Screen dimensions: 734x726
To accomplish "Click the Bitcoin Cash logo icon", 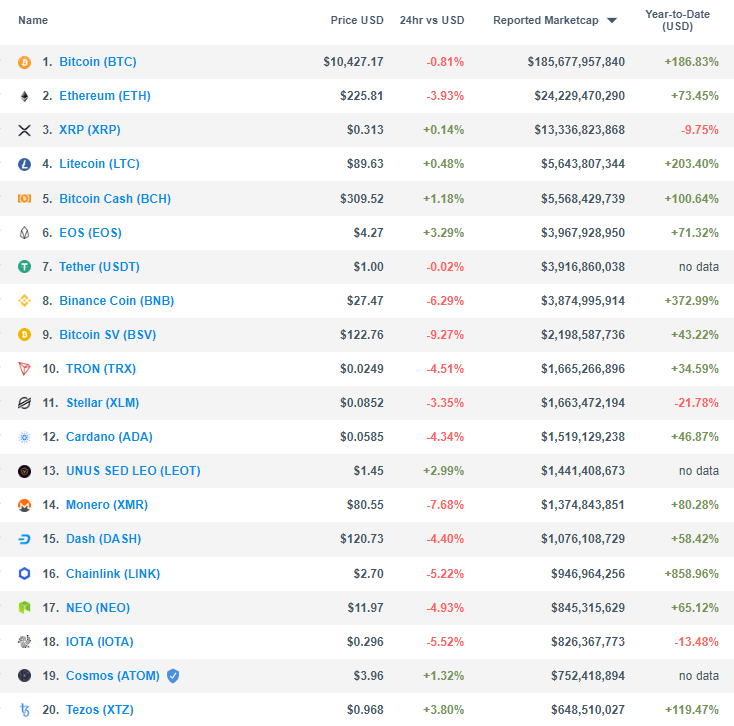I will click(x=24, y=199).
